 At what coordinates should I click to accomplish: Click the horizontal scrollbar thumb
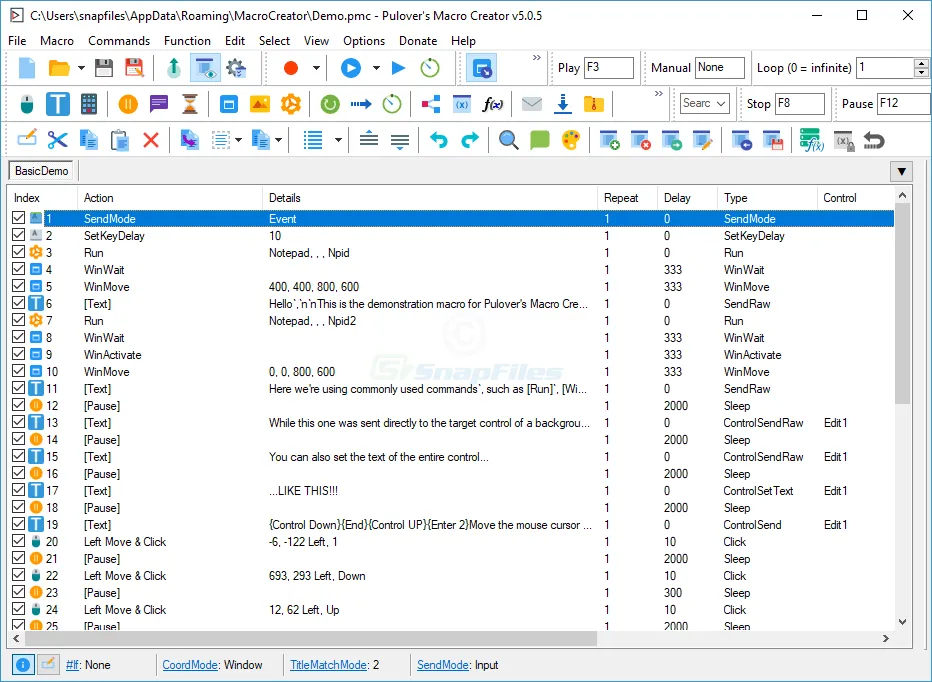click(x=310, y=639)
